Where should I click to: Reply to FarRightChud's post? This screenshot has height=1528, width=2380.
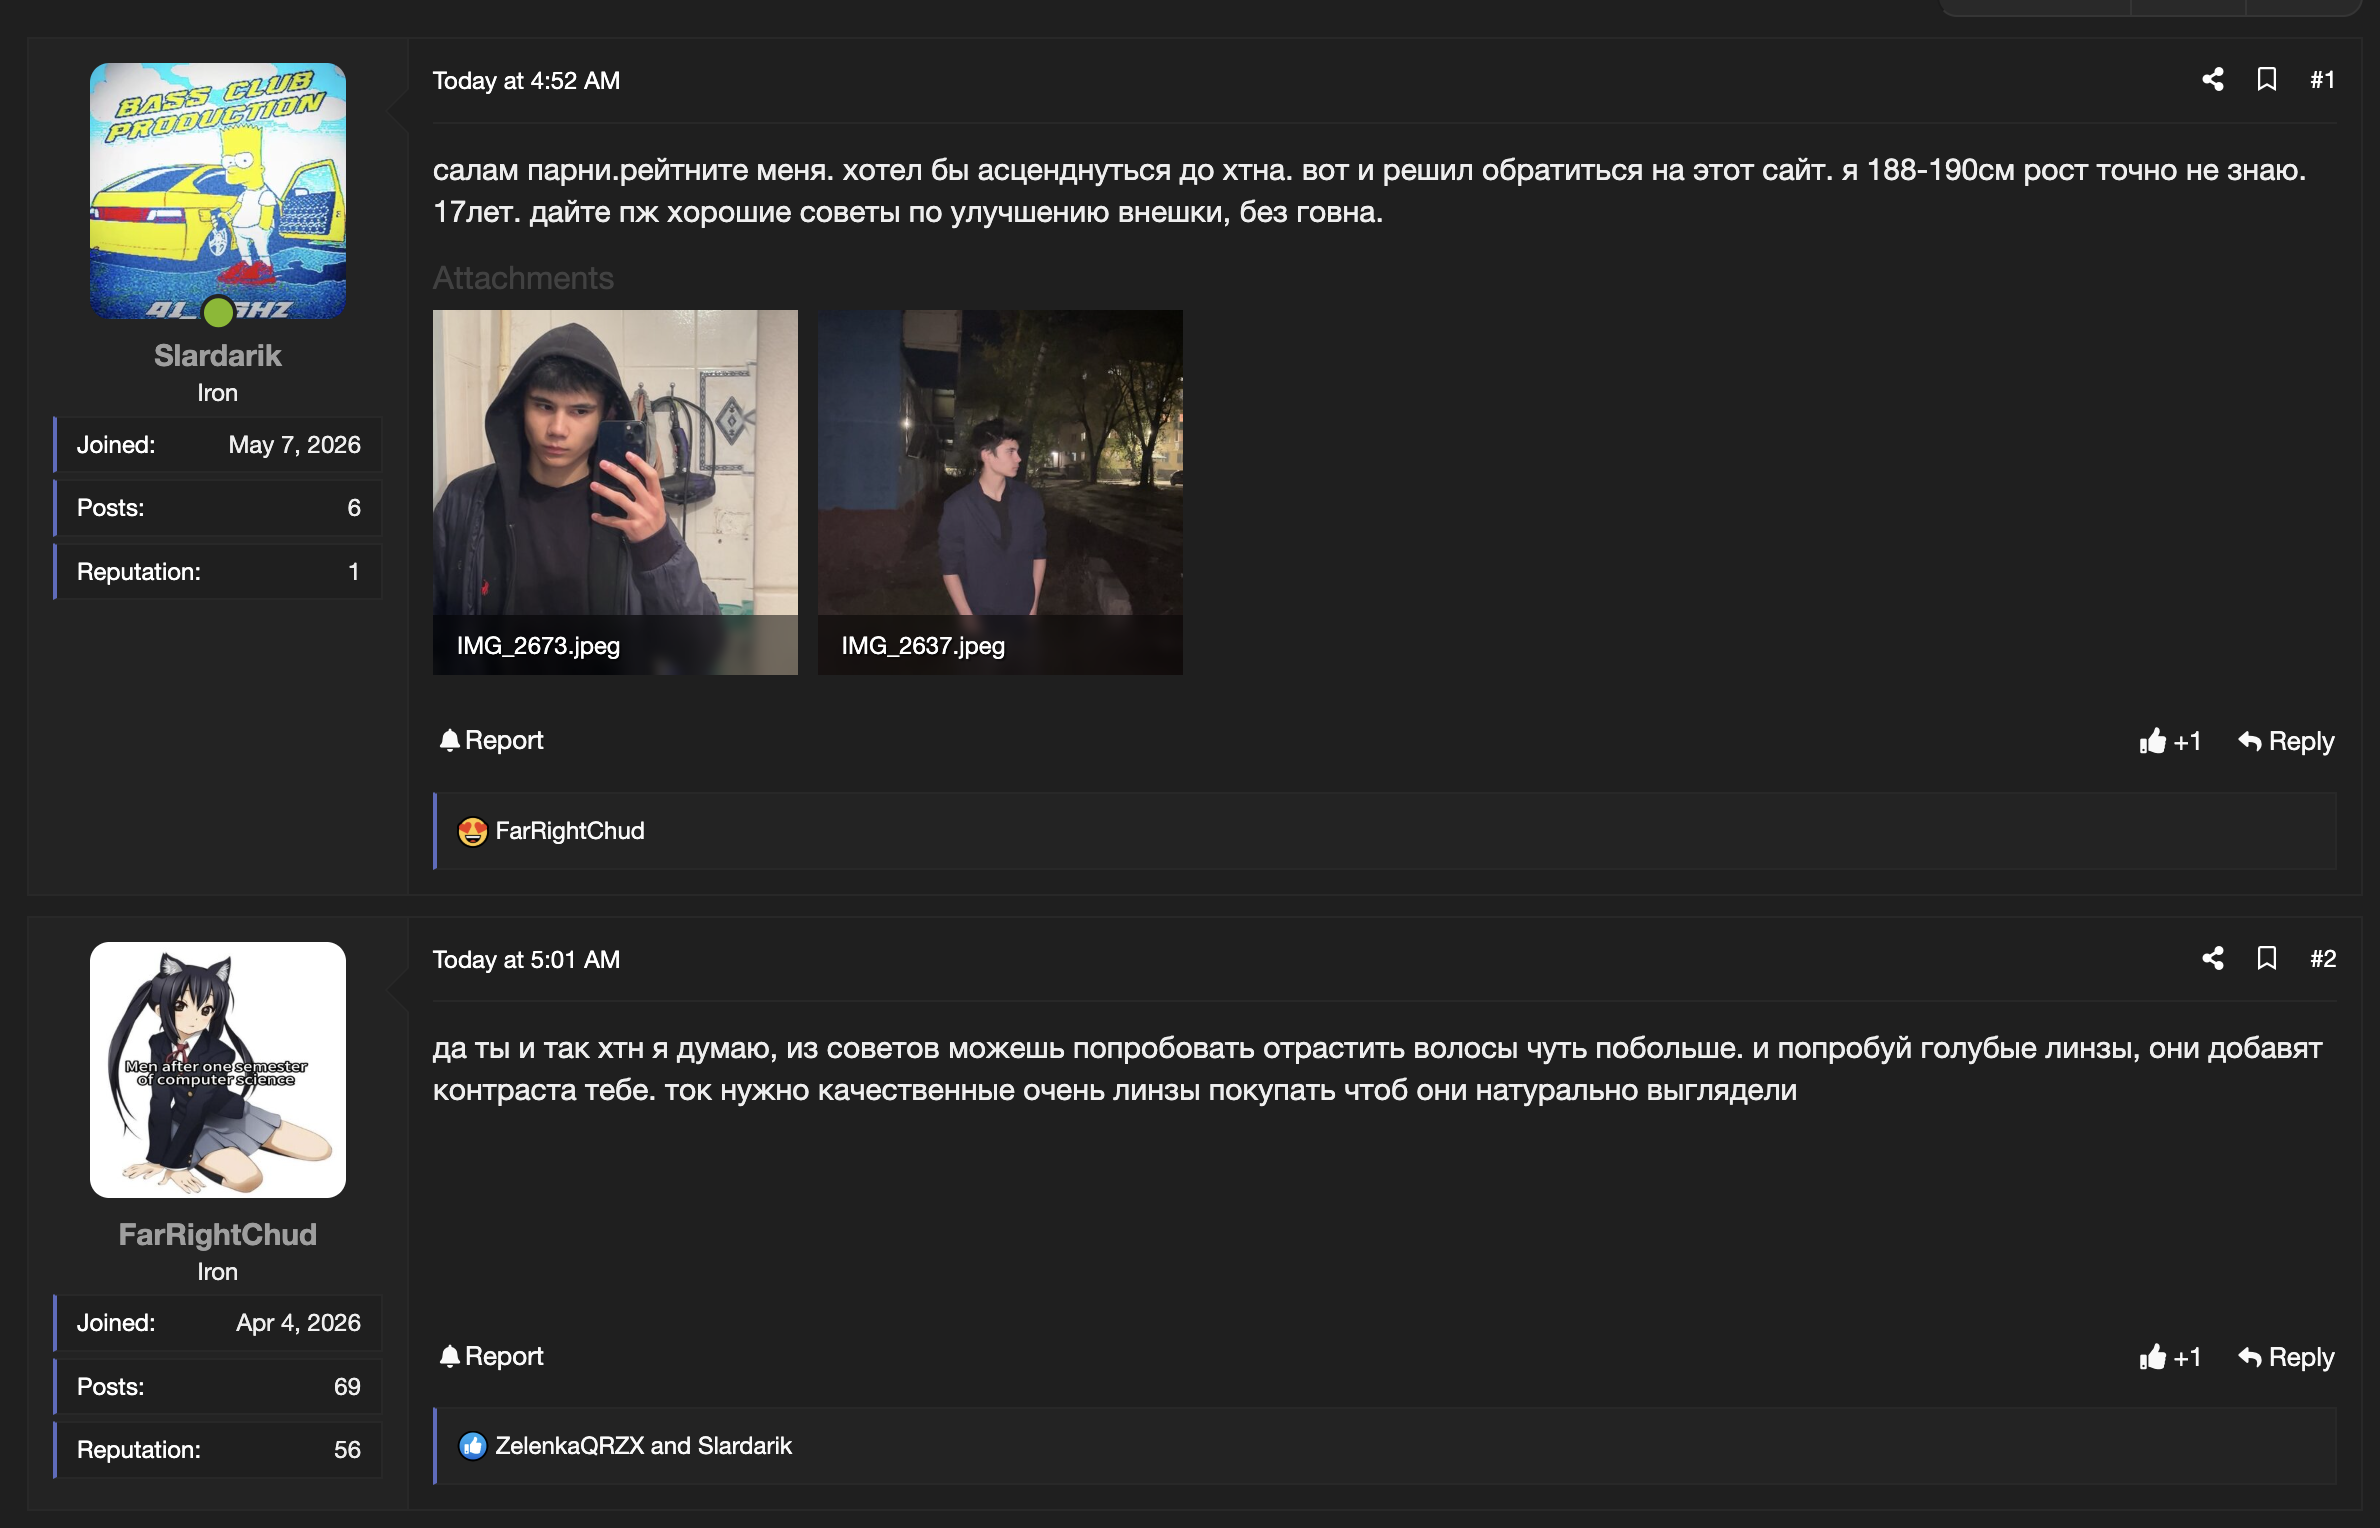[2286, 1357]
